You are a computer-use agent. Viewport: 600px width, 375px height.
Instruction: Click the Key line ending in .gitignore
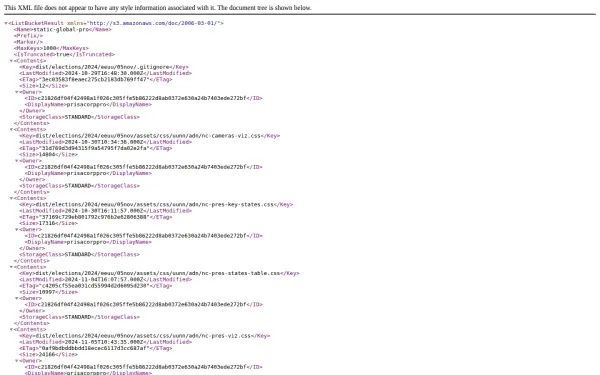(x=104, y=67)
